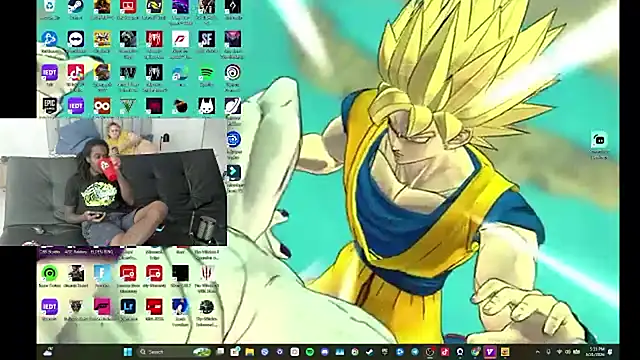Image resolution: width=640 pixels, height=360 pixels.
Task: Open the blue share-arrows desktop icon
Action: (49, 39)
